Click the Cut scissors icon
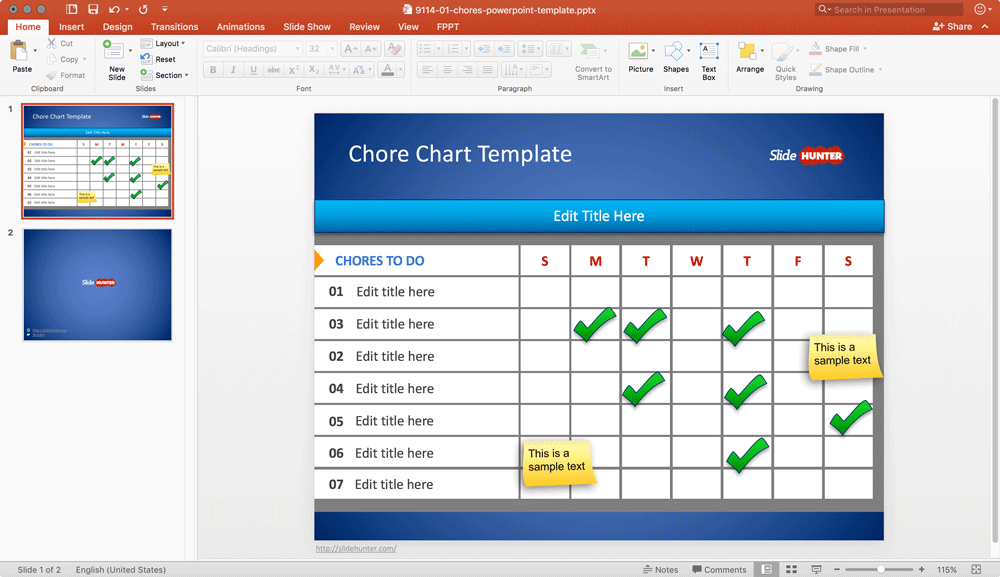Viewport: 1000px width, 577px height. (52, 43)
